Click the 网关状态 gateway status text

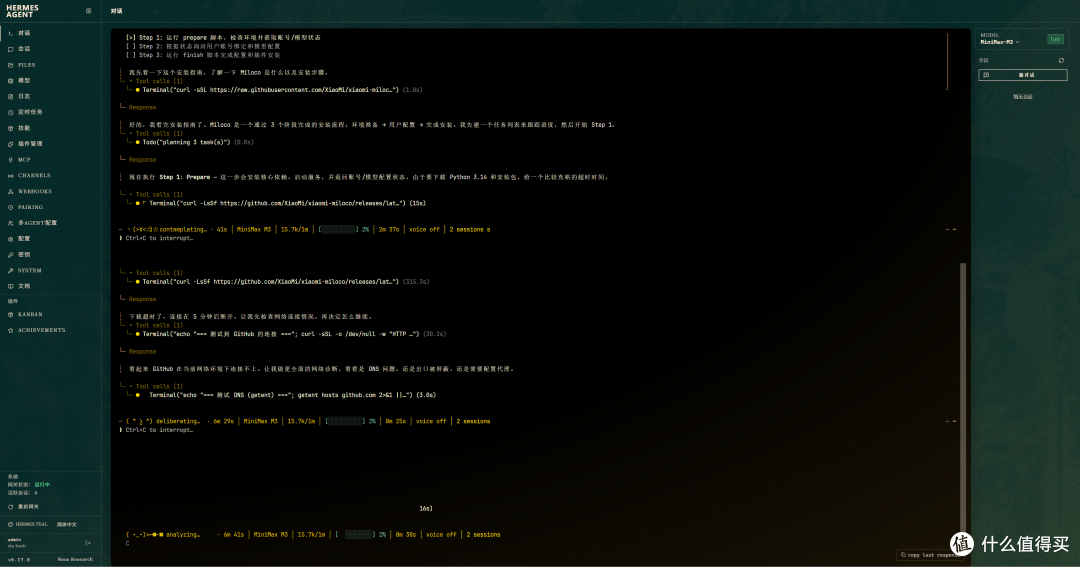[x=28, y=485]
